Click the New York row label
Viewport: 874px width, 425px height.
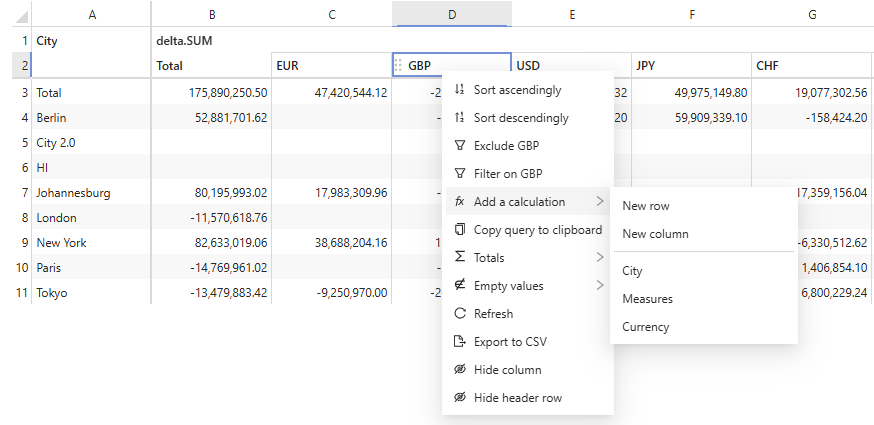(62, 243)
